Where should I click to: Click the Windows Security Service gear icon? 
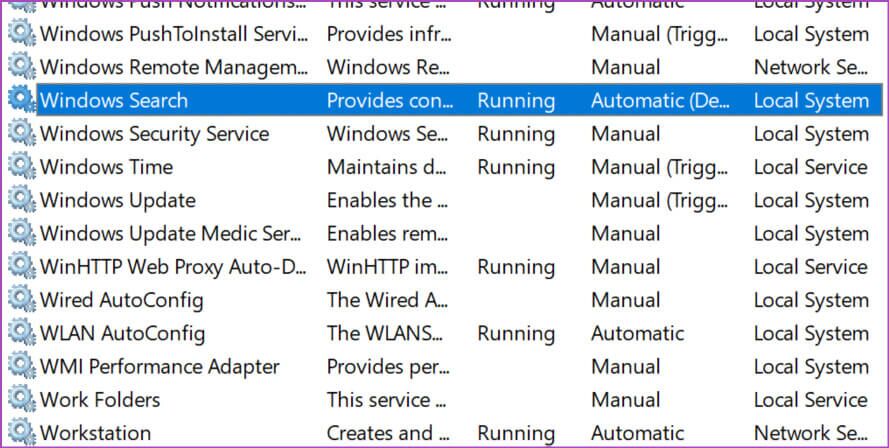coord(20,134)
